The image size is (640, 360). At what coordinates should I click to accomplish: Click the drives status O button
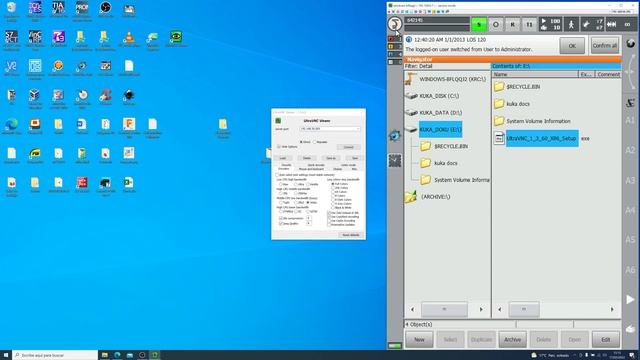click(x=496, y=24)
